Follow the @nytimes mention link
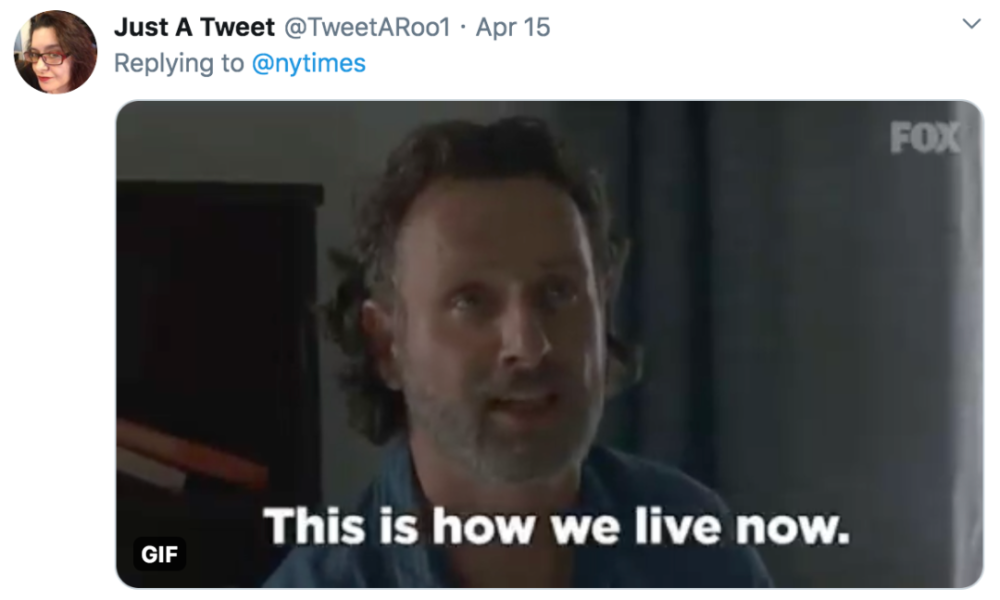 309,63
